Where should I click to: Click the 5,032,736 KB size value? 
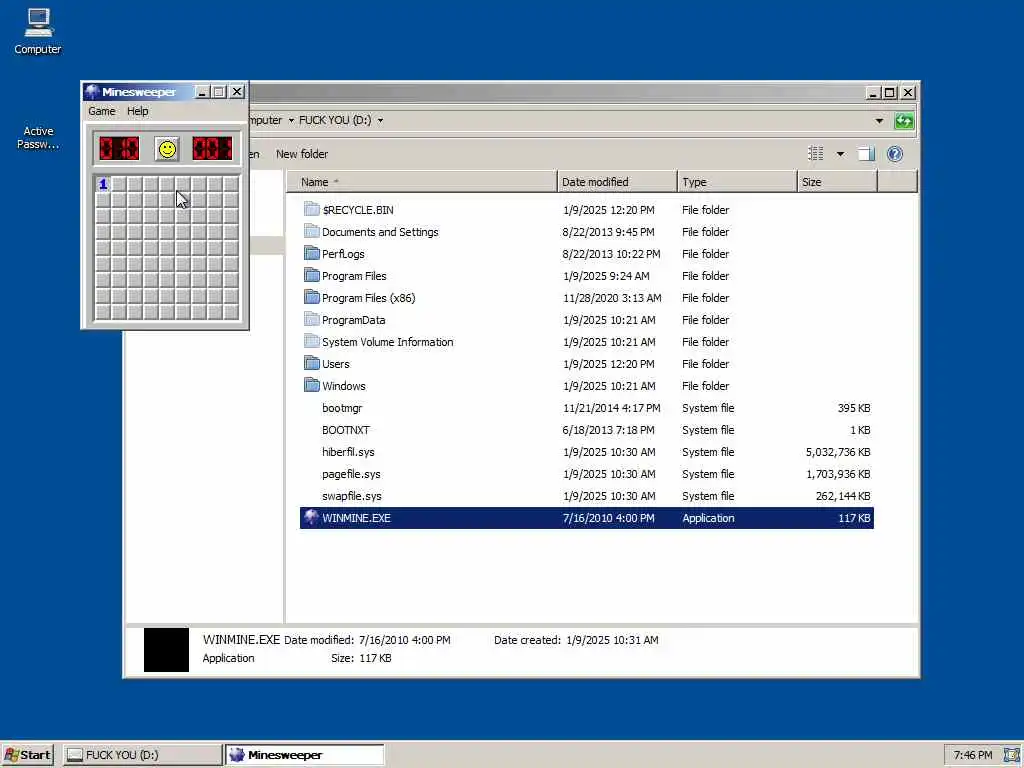pos(838,452)
